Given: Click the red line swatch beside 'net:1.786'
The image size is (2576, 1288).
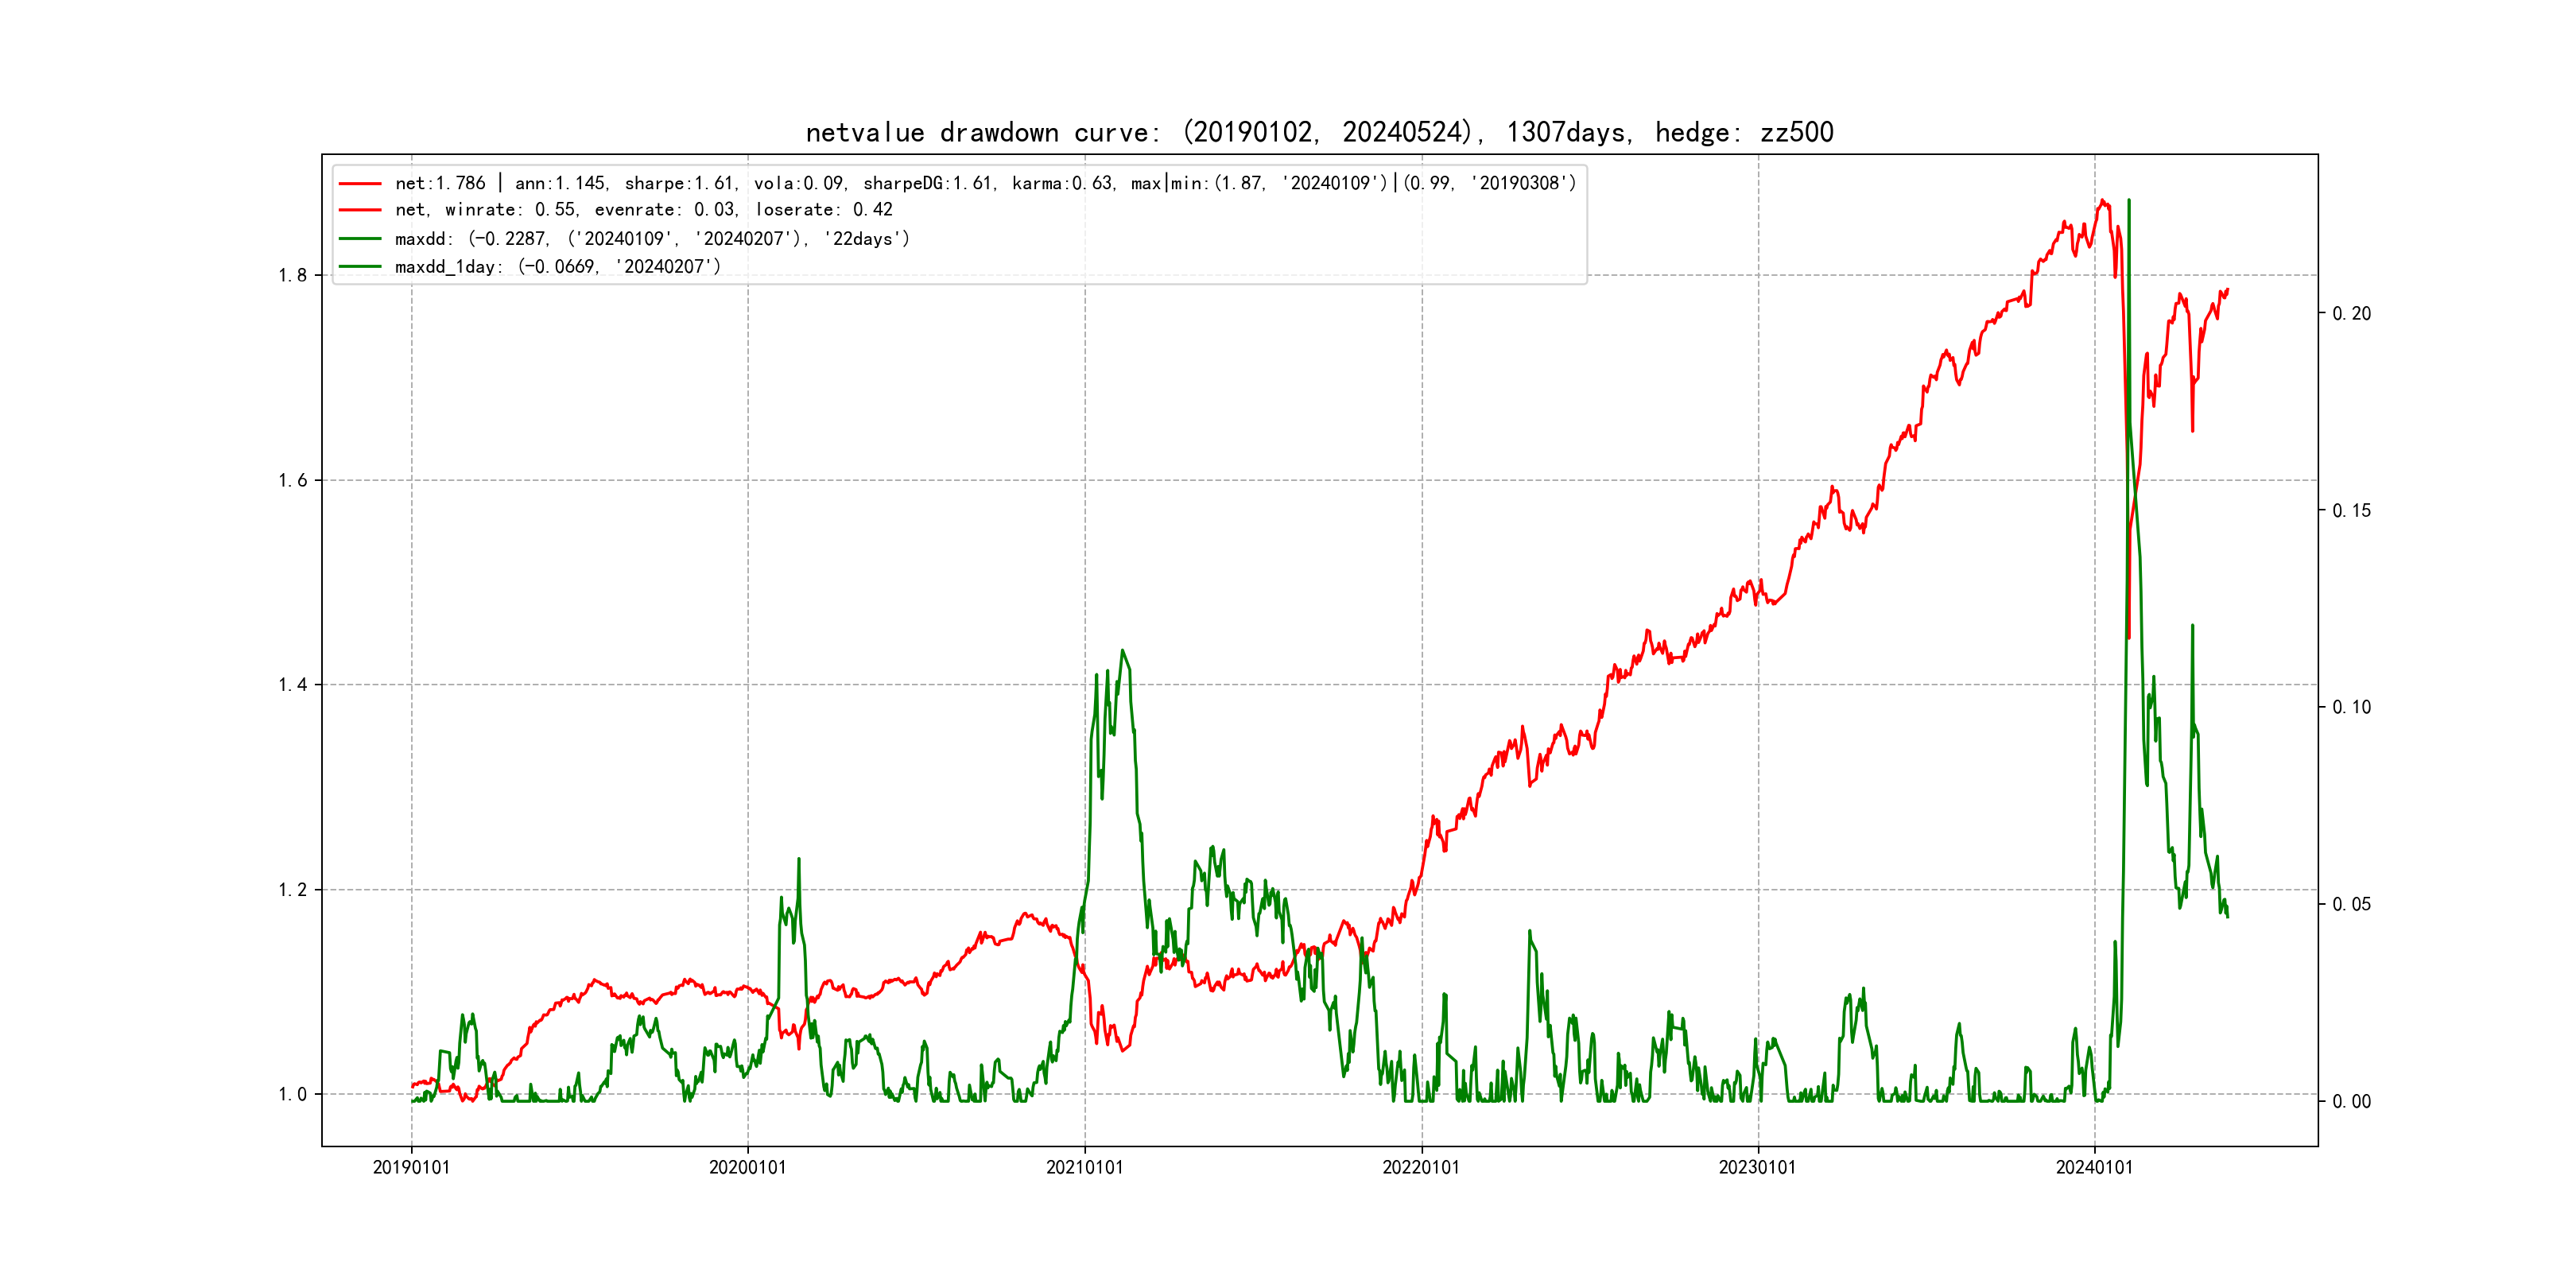Looking at the screenshot, I should click(x=360, y=184).
